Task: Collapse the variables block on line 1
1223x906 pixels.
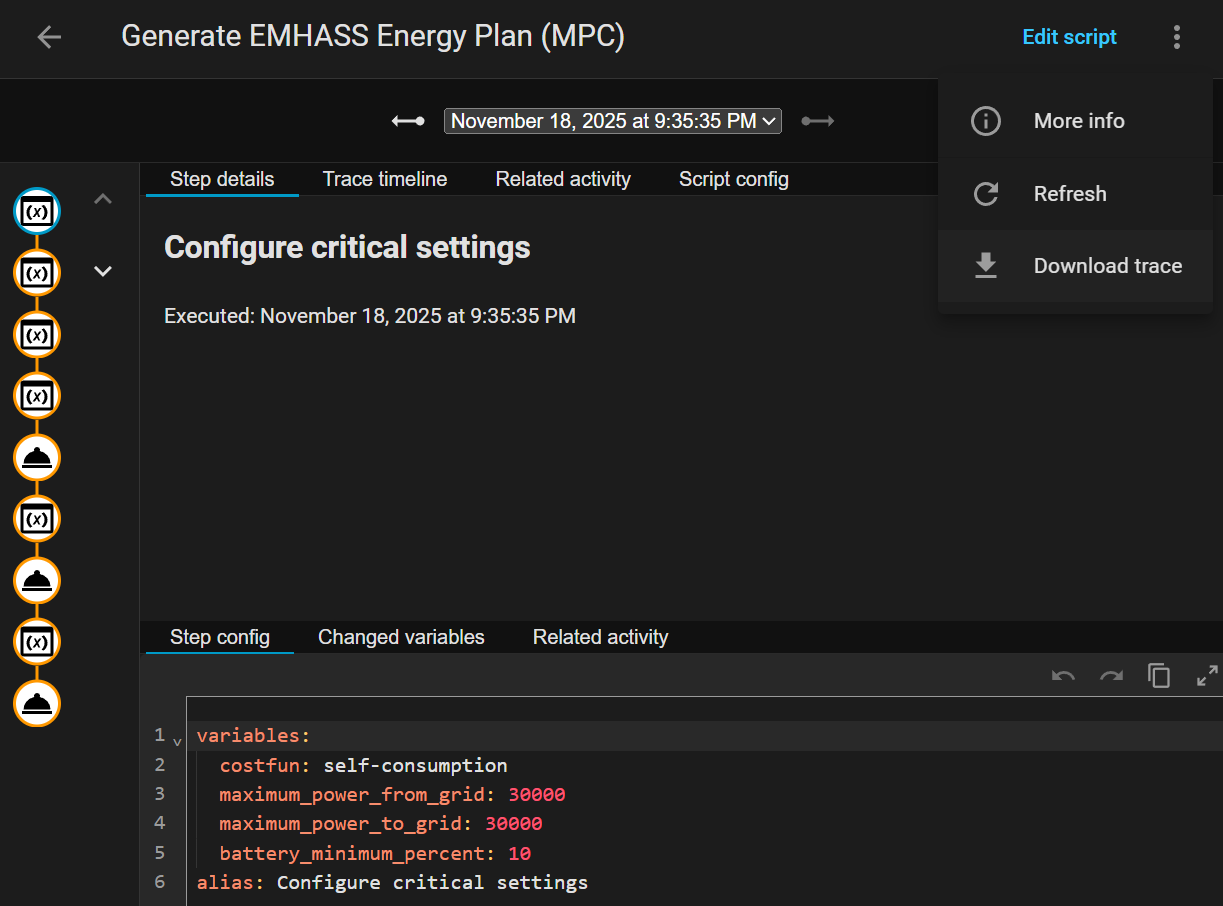Action: (x=177, y=741)
